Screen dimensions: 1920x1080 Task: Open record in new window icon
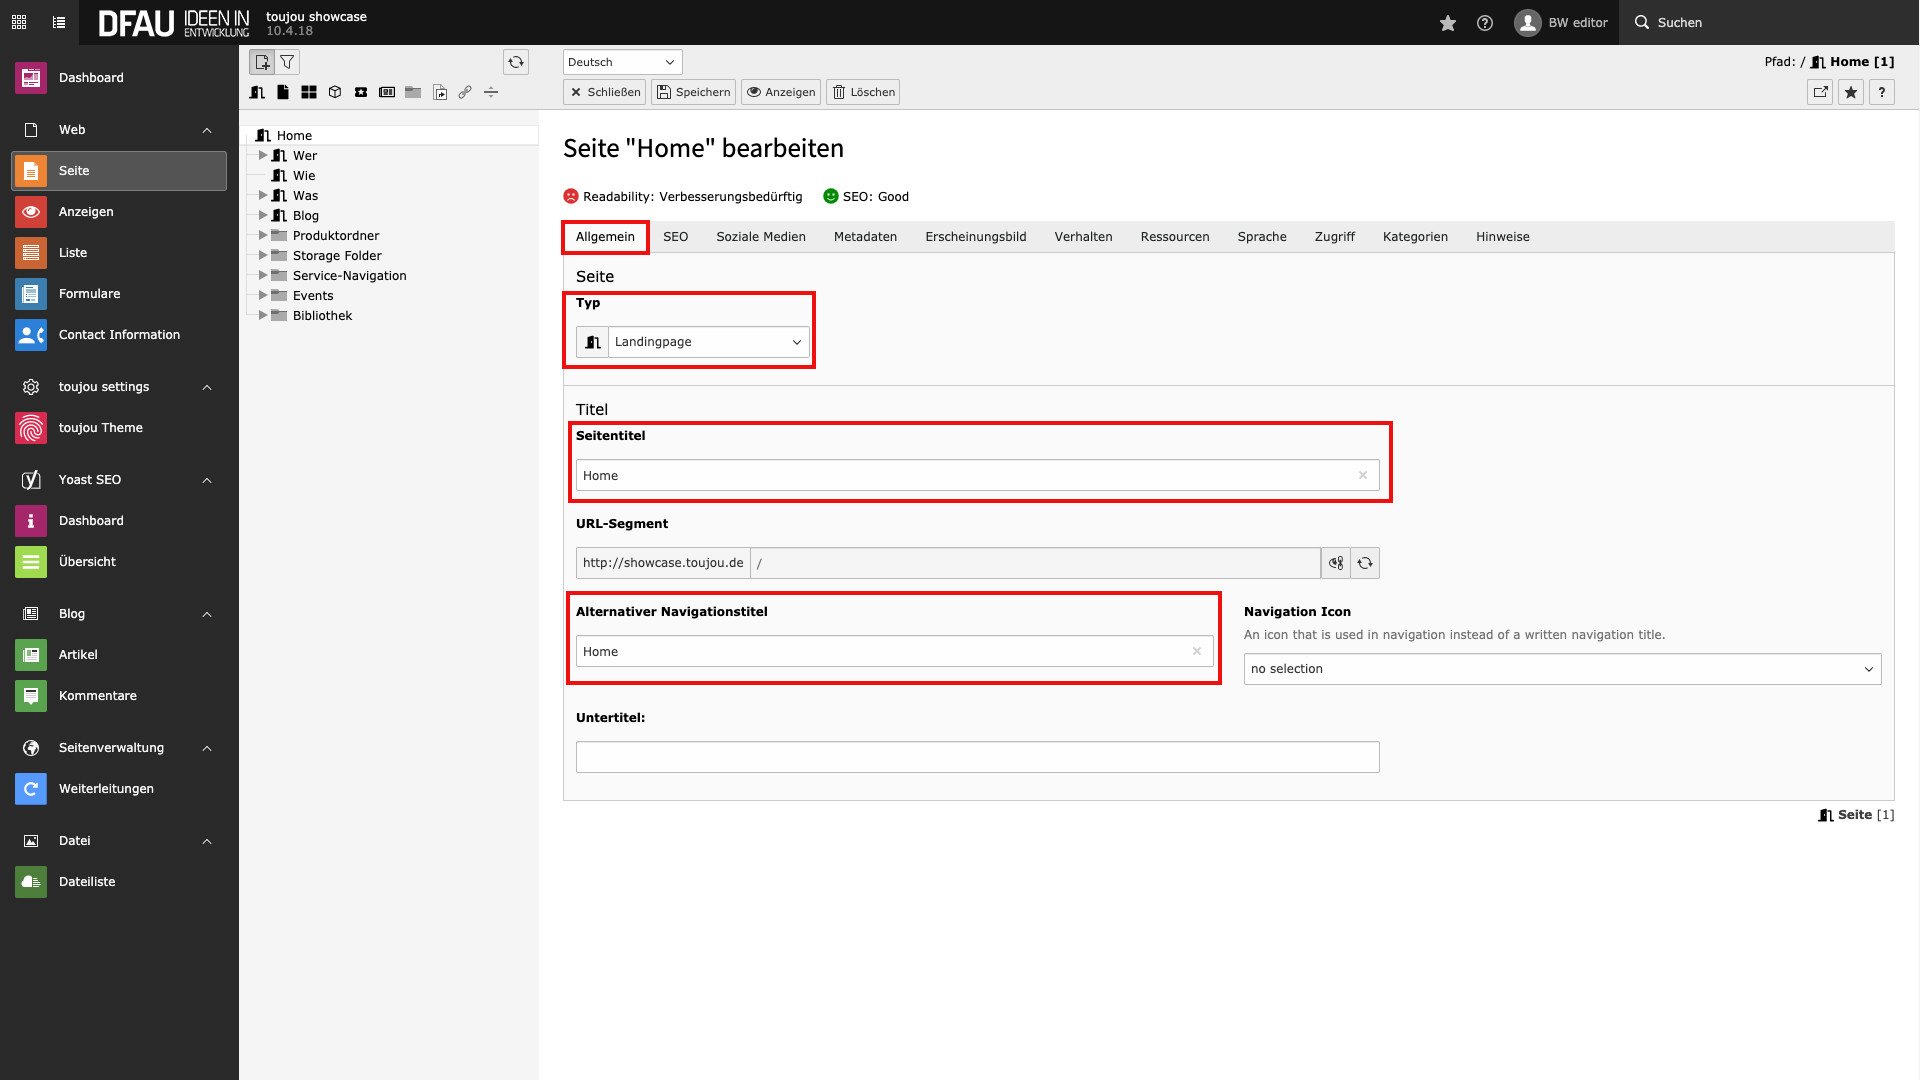1820,92
